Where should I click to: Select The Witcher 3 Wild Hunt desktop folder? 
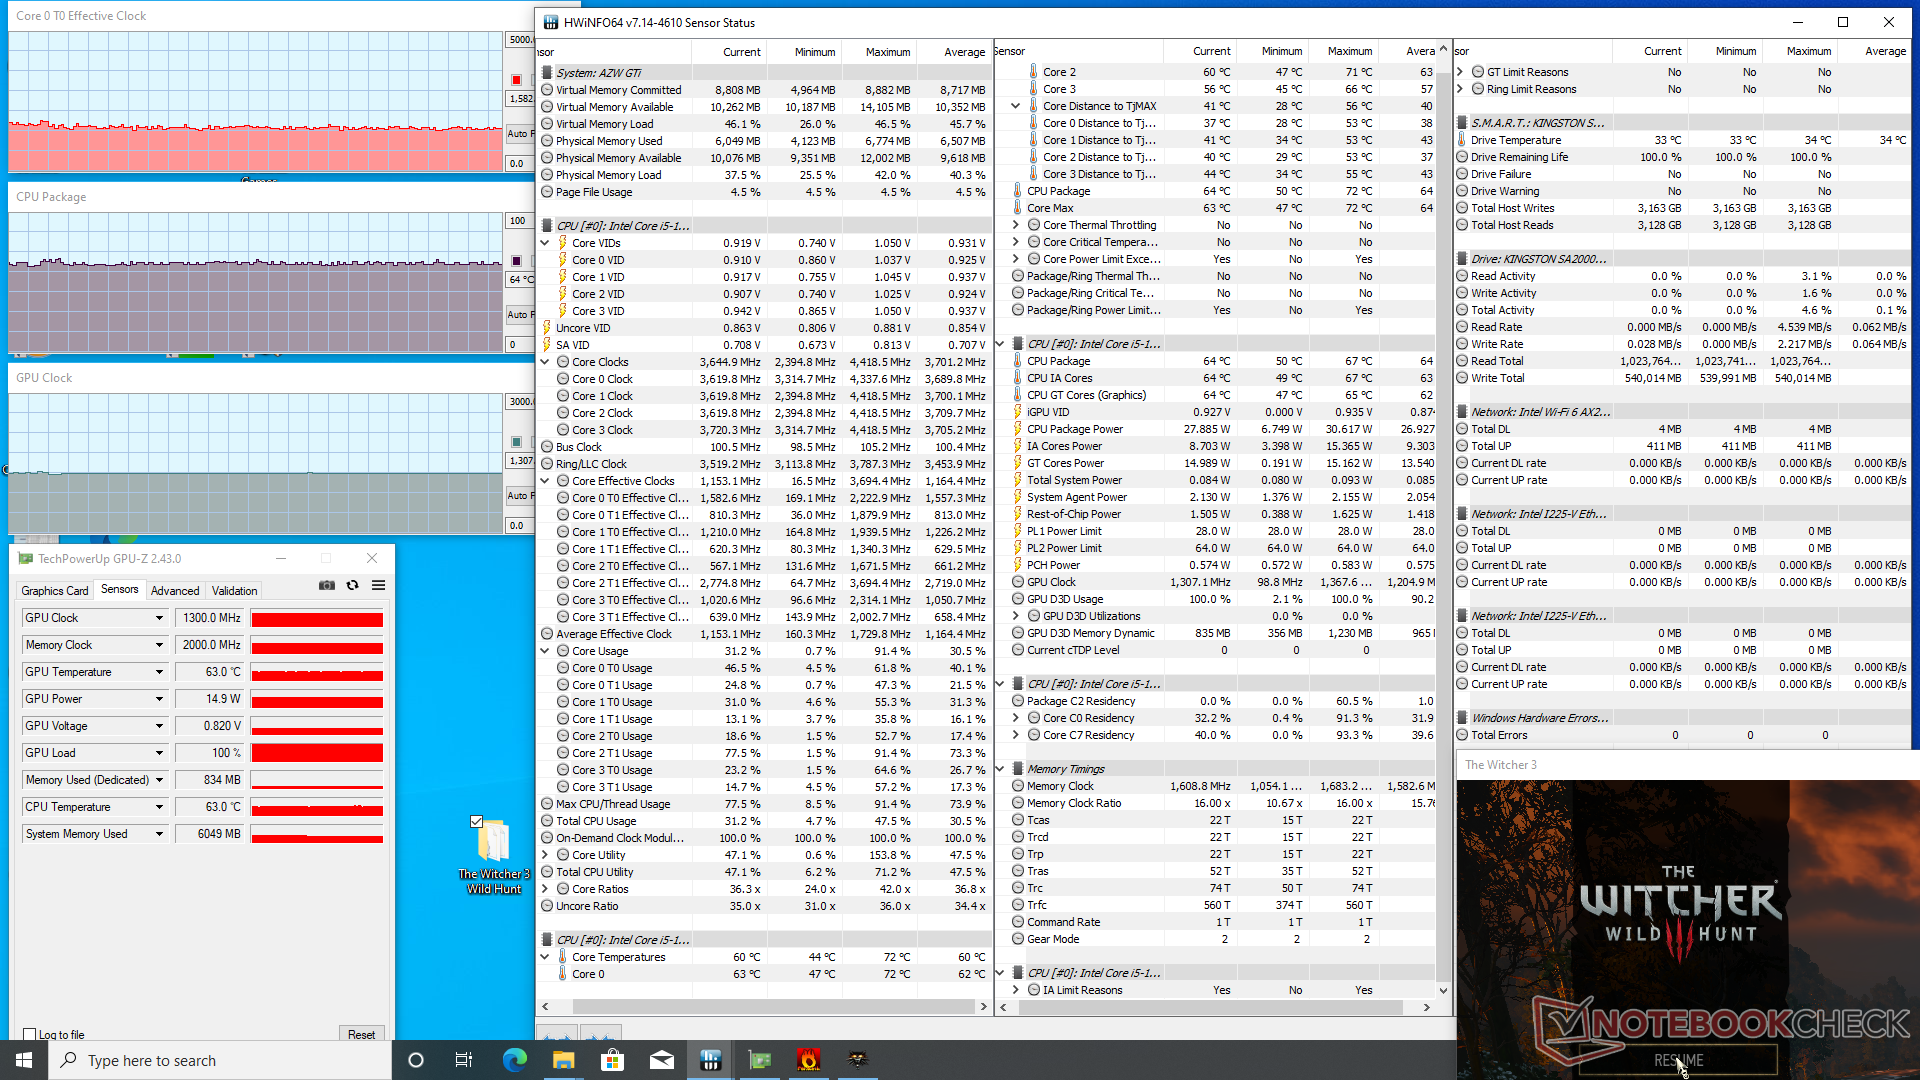point(494,855)
